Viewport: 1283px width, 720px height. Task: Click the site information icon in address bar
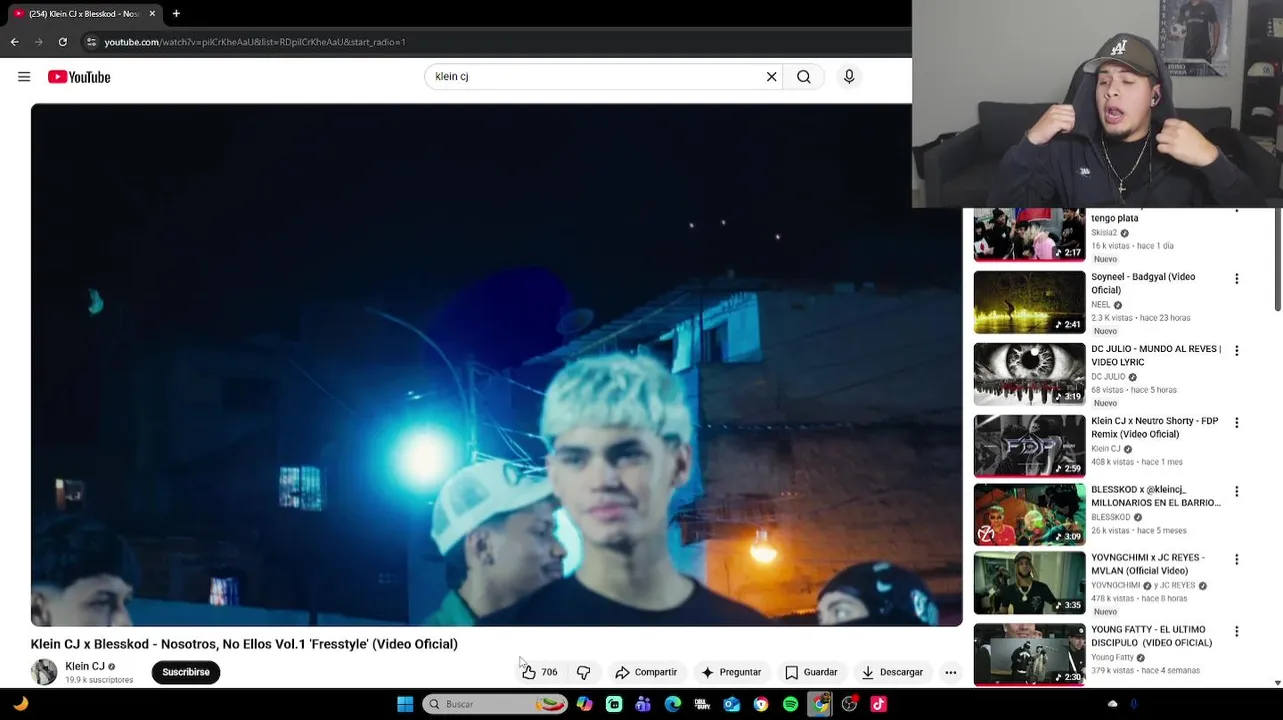click(x=91, y=42)
